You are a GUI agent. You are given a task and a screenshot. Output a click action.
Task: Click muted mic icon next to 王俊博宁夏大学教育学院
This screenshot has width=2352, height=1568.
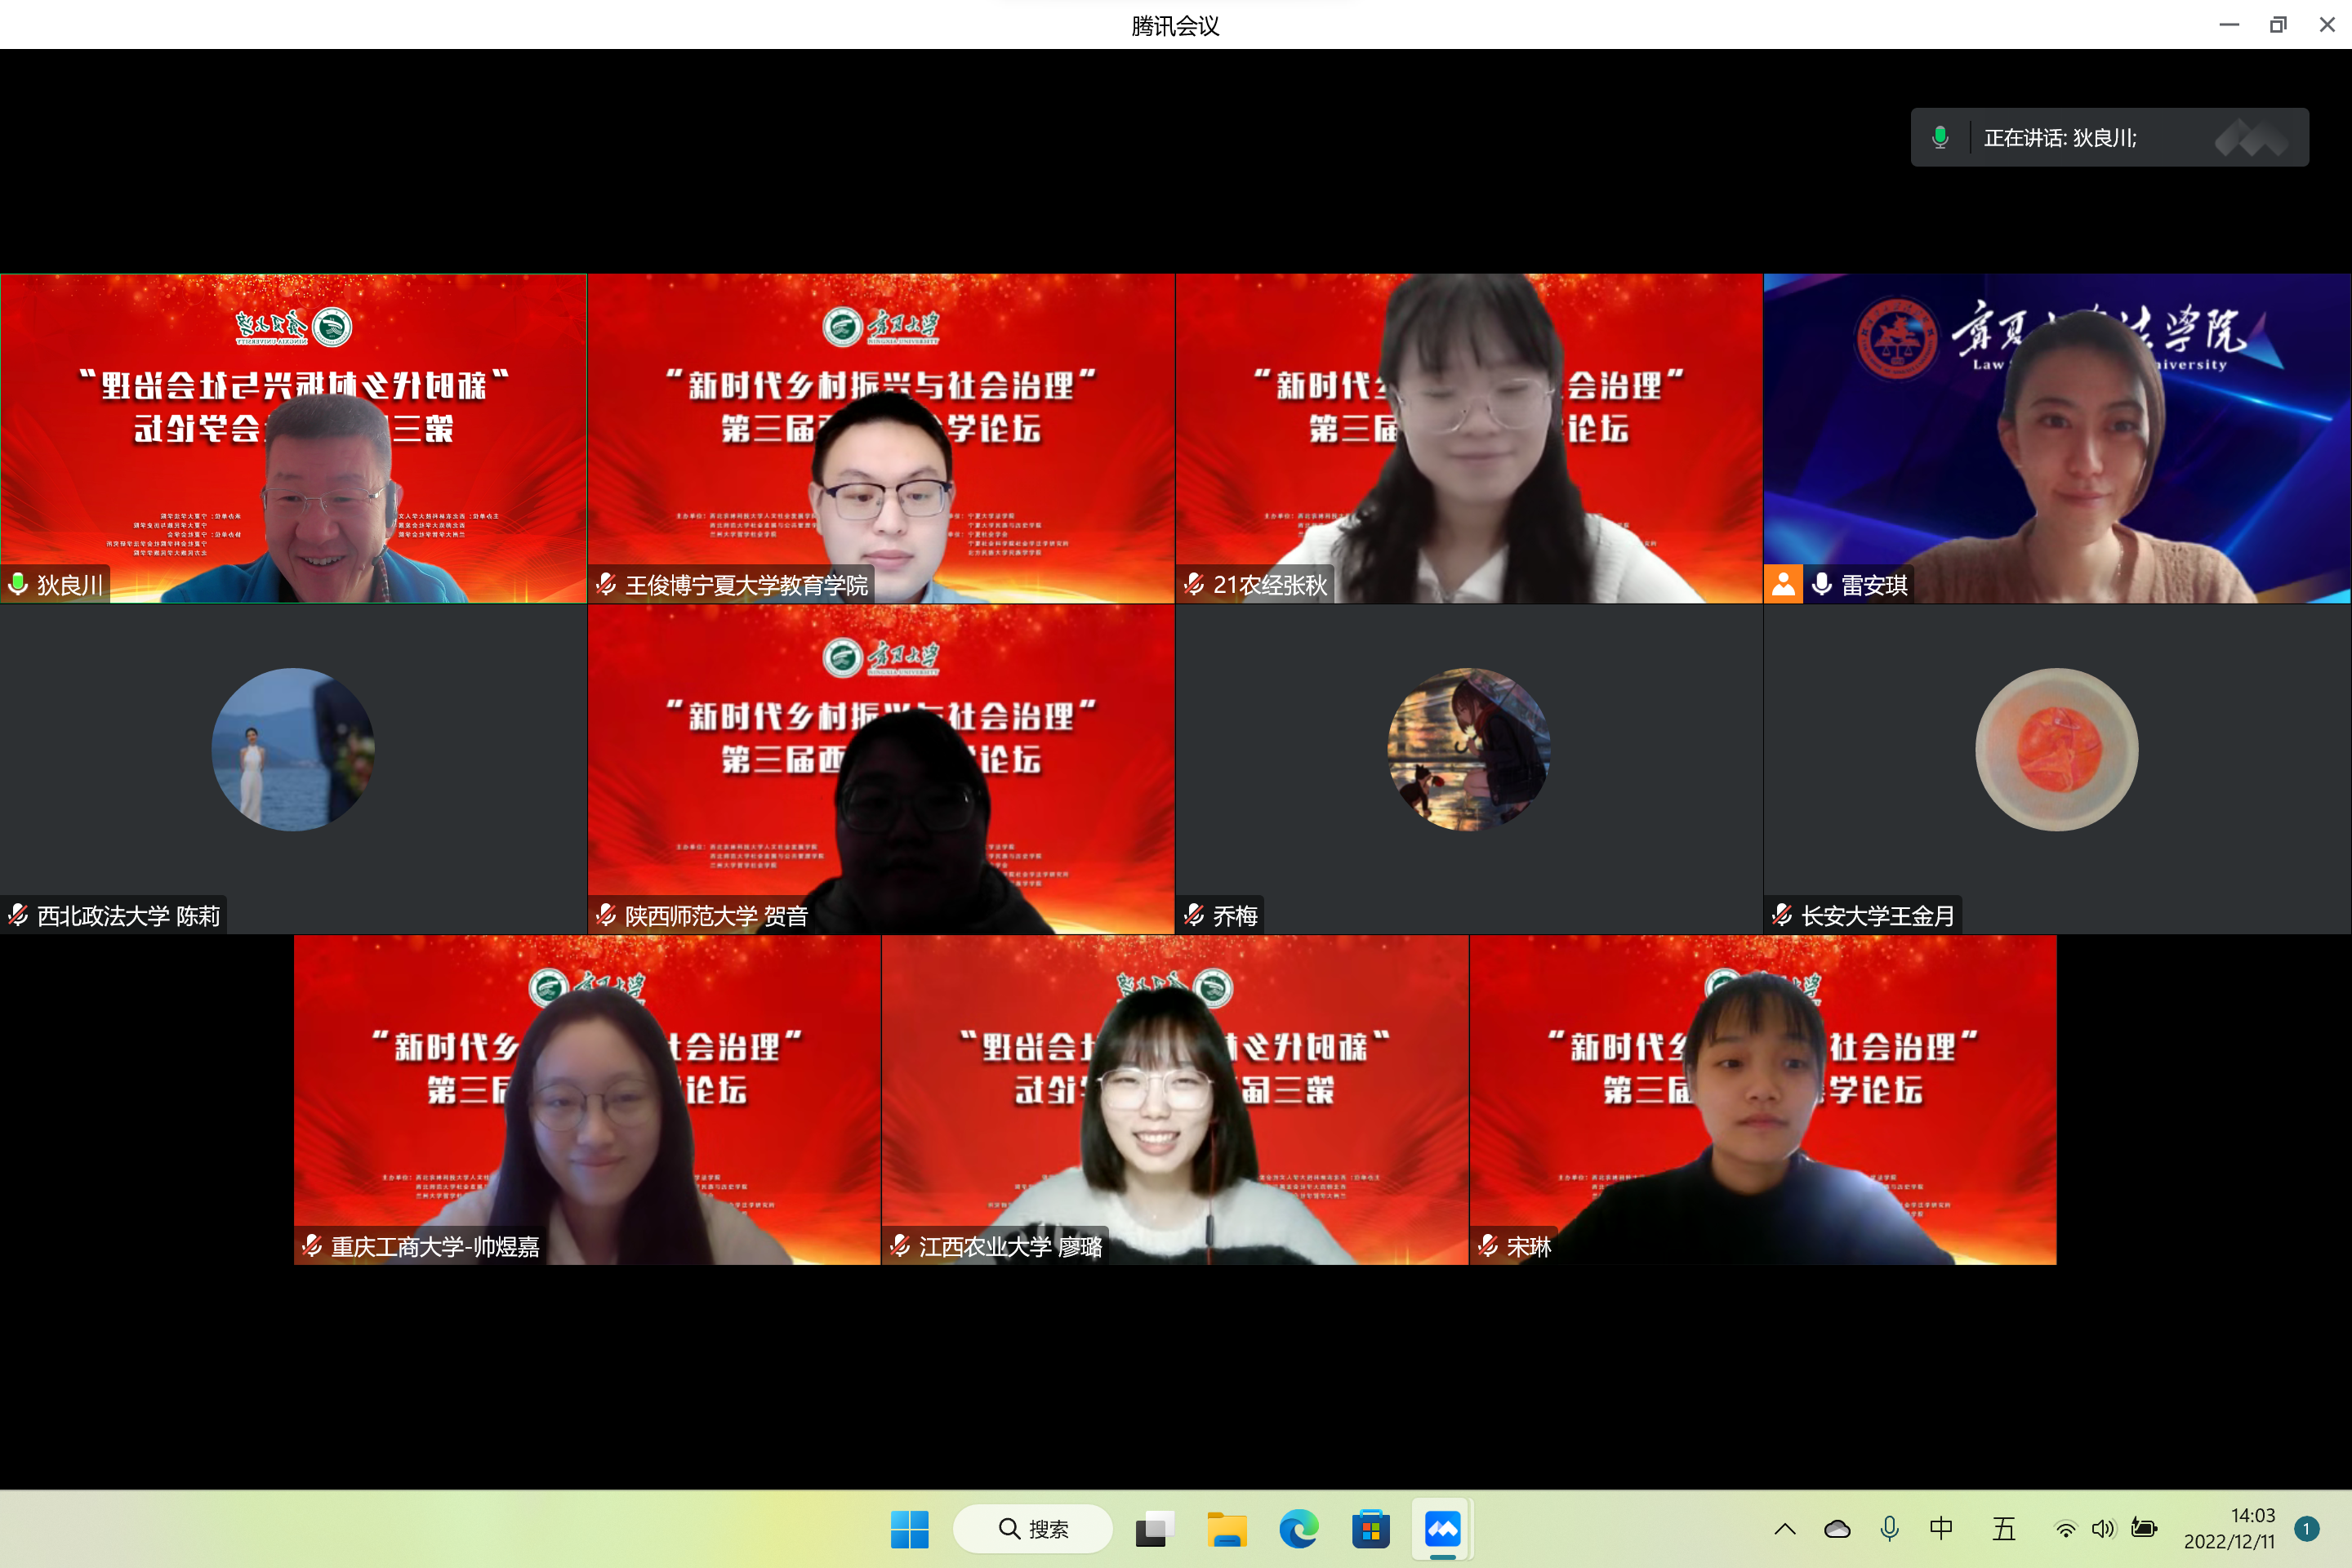click(x=606, y=584)
